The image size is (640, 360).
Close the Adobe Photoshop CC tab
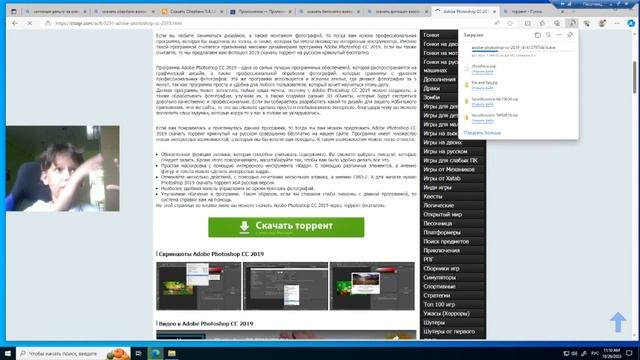(x=494, y=11)
